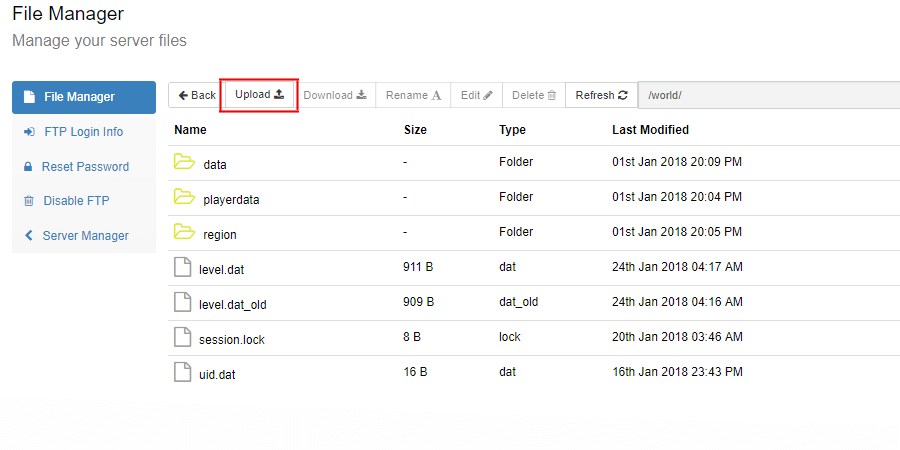
Task: Click the /world/ path input field
Action: coord(768,95)
